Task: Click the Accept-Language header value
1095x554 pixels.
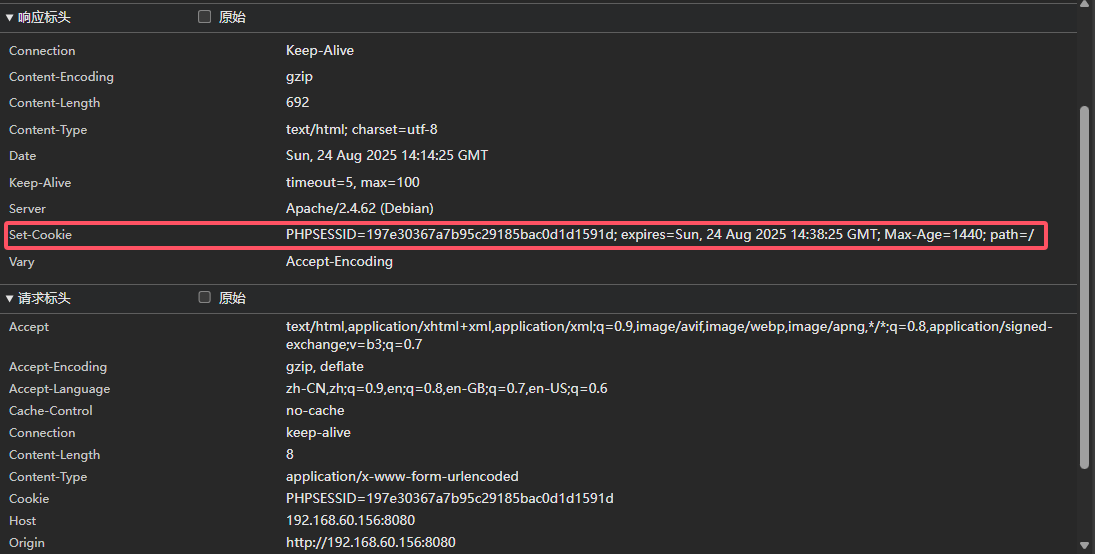Action: (x=446, y=389)
